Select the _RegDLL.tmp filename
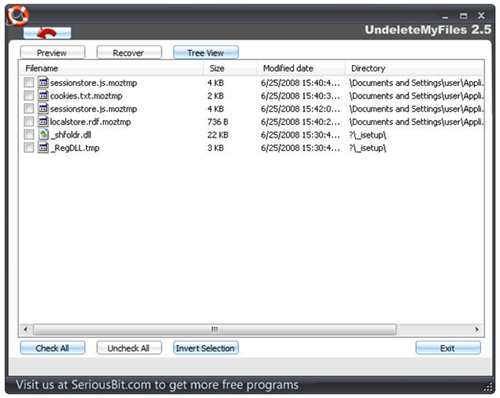 pyautogui.click(x=75, y=148)
